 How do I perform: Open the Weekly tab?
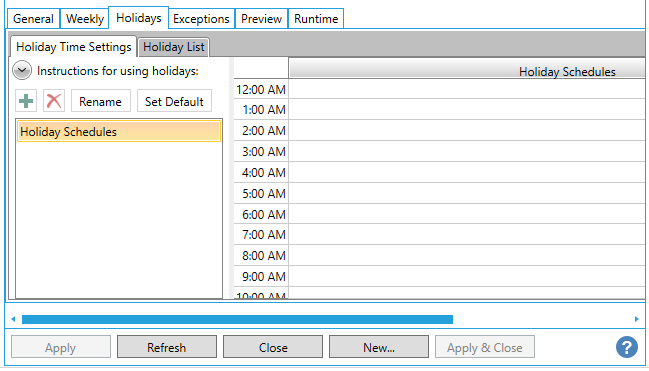[x=84, y=19]
